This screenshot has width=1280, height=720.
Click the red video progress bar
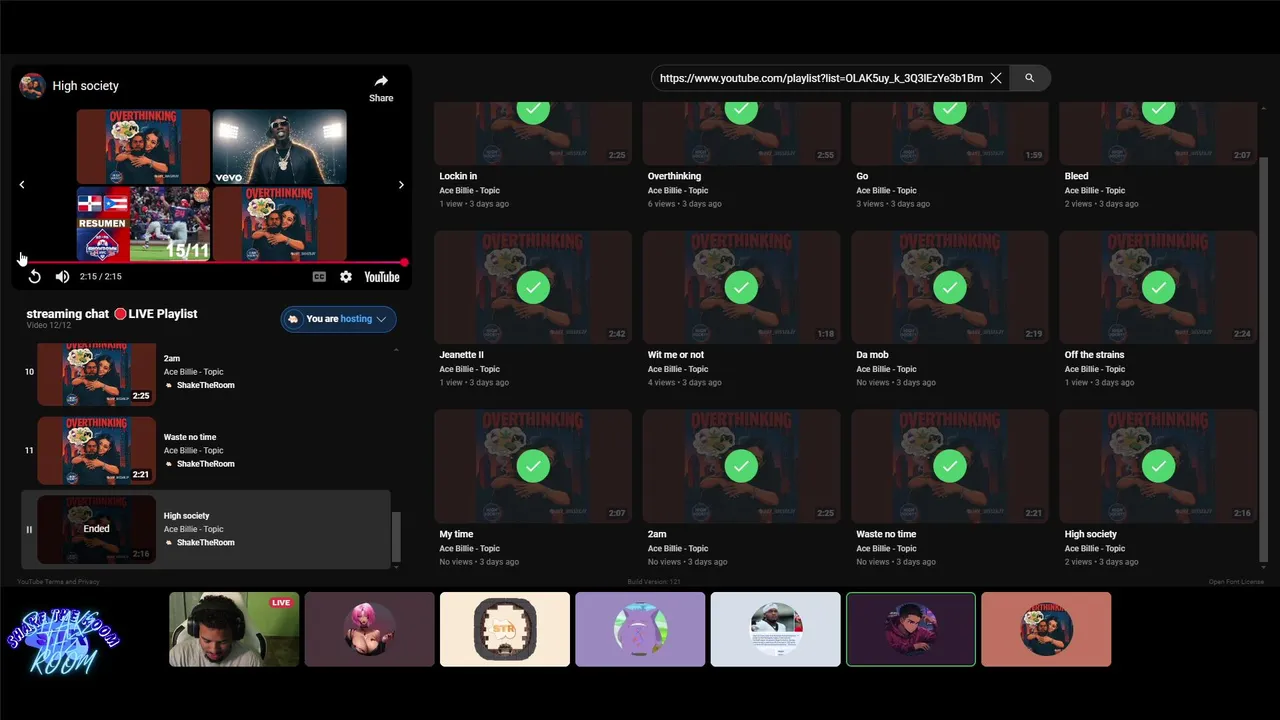click(212, 262)
